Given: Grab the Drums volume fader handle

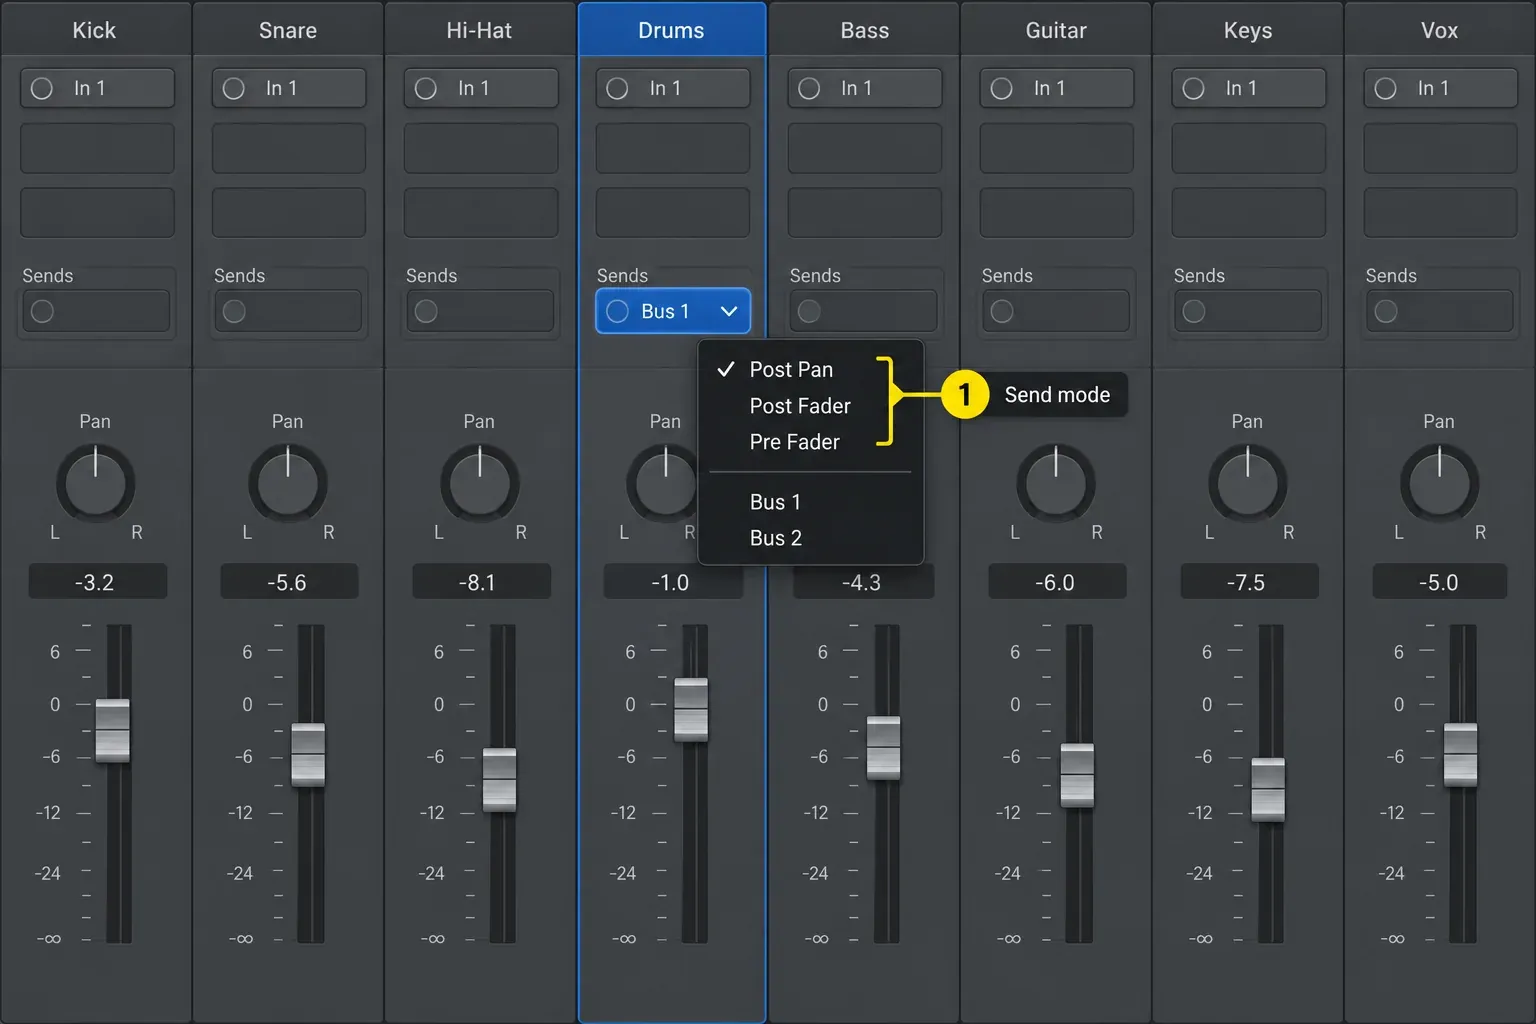Looking at the screenshot, I should pyautogui.click(x=691, y=710).
